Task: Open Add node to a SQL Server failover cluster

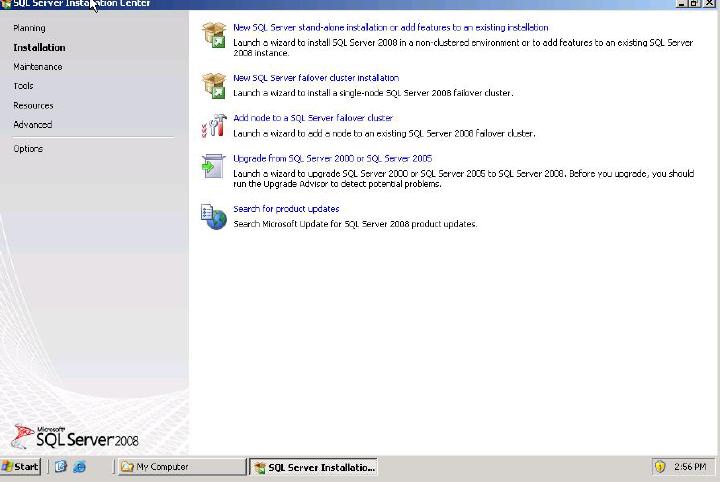Action: point(313,118)
